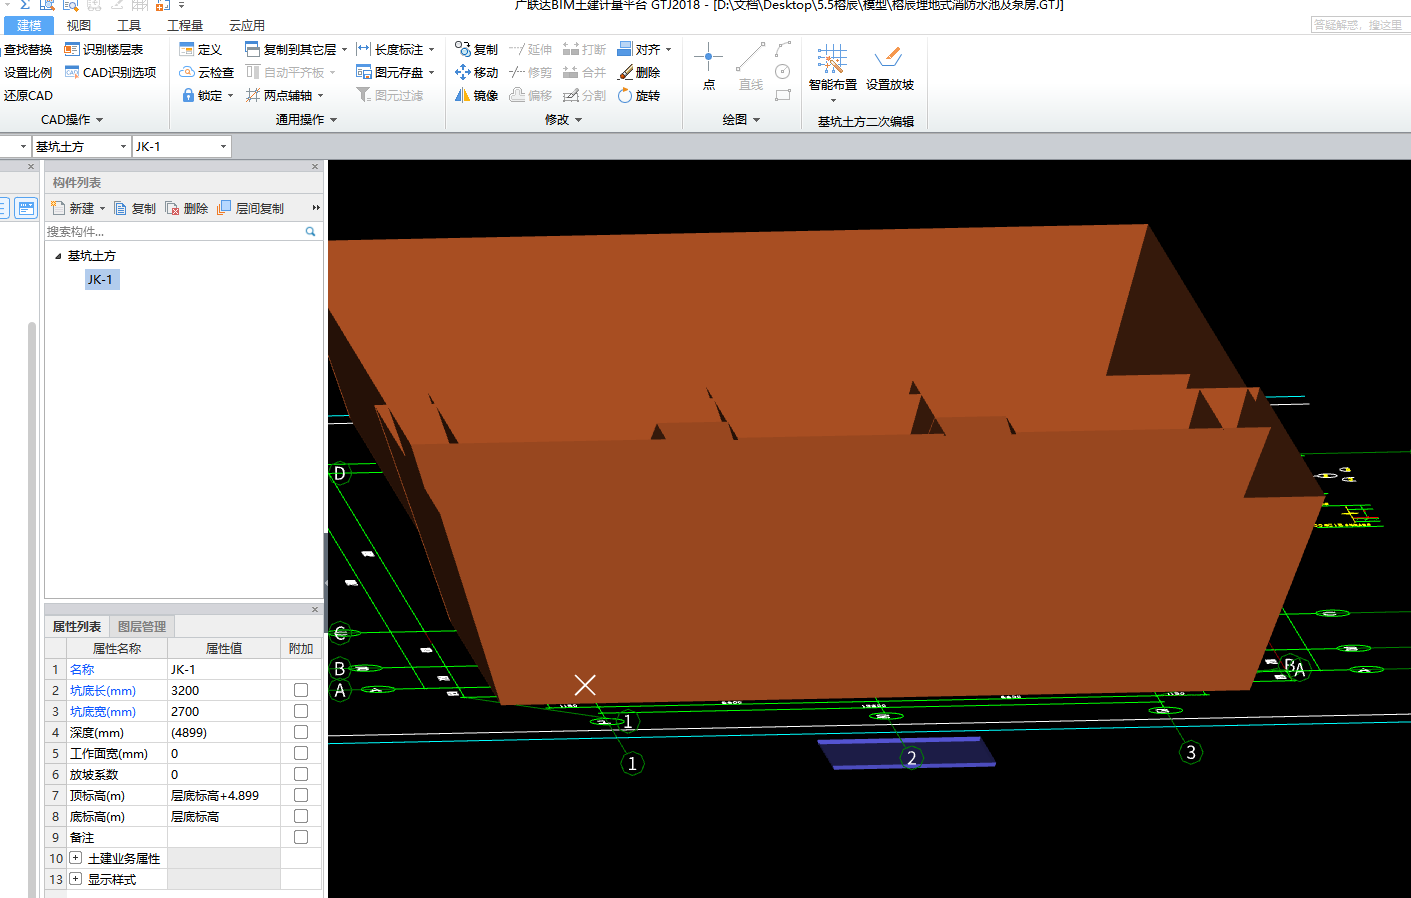Select the 点 draw tool

coord(708,66)
